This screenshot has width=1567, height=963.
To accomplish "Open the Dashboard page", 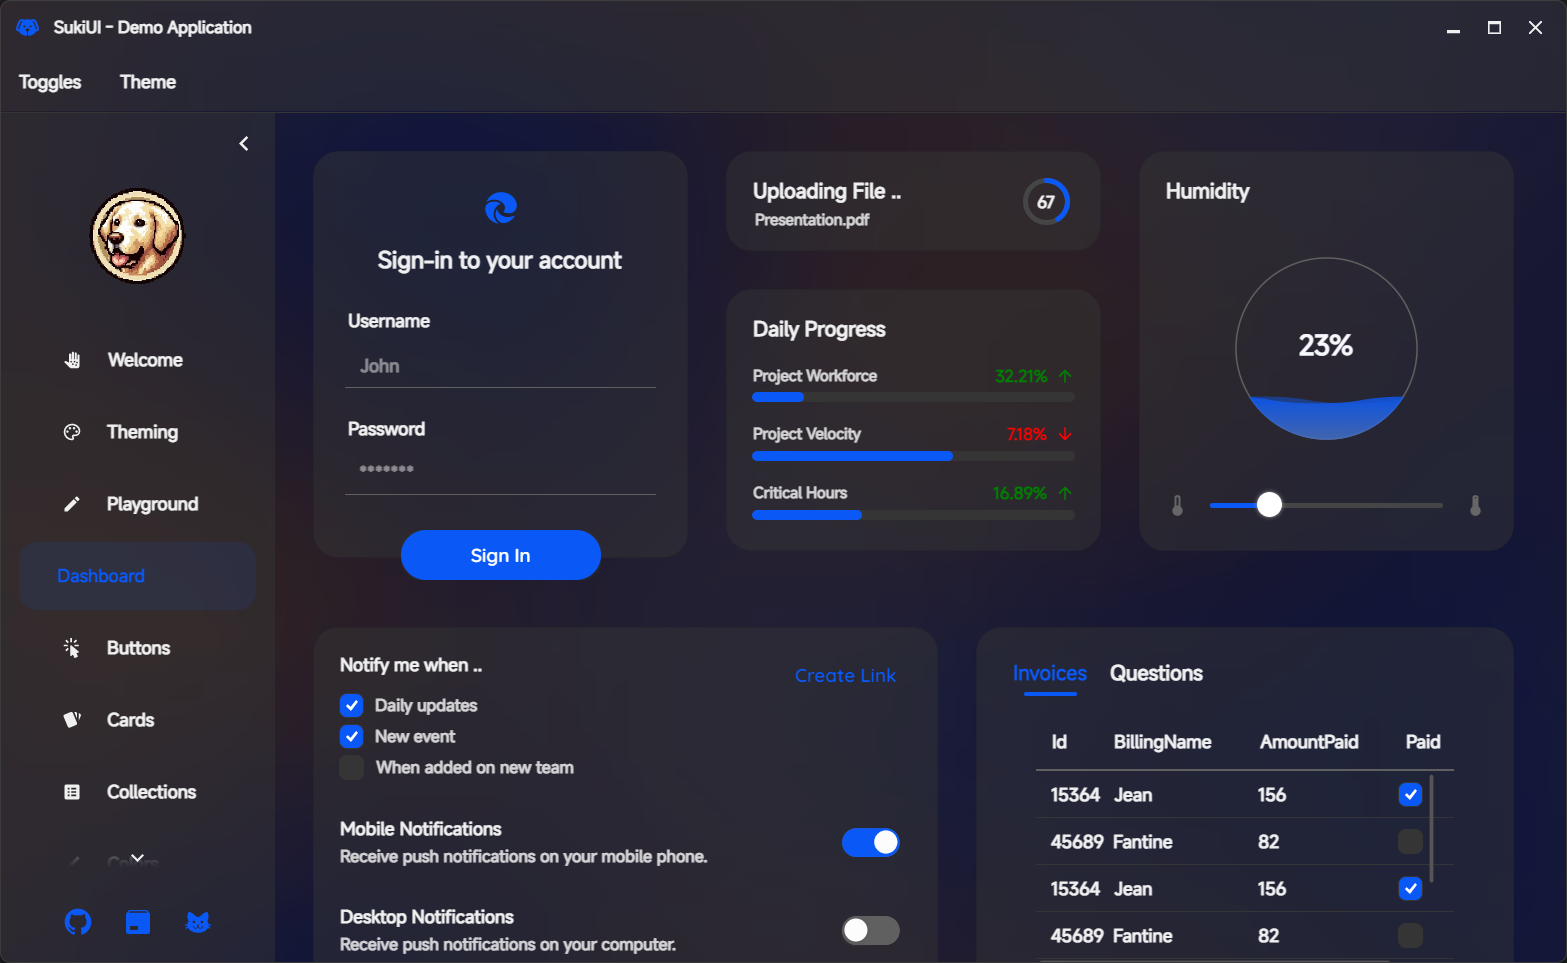I will pyautogui.click(x=138, y=576).
